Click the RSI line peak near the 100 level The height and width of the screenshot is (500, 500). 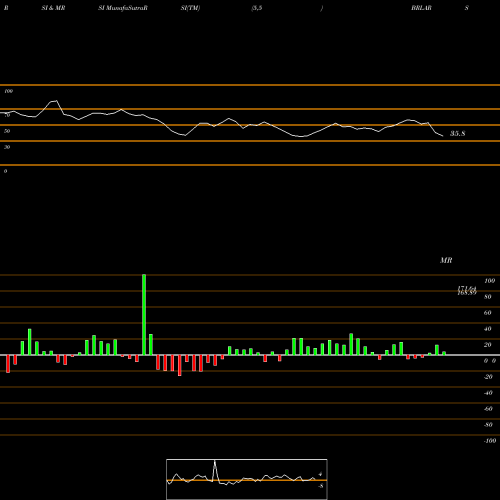pos(54,101)
